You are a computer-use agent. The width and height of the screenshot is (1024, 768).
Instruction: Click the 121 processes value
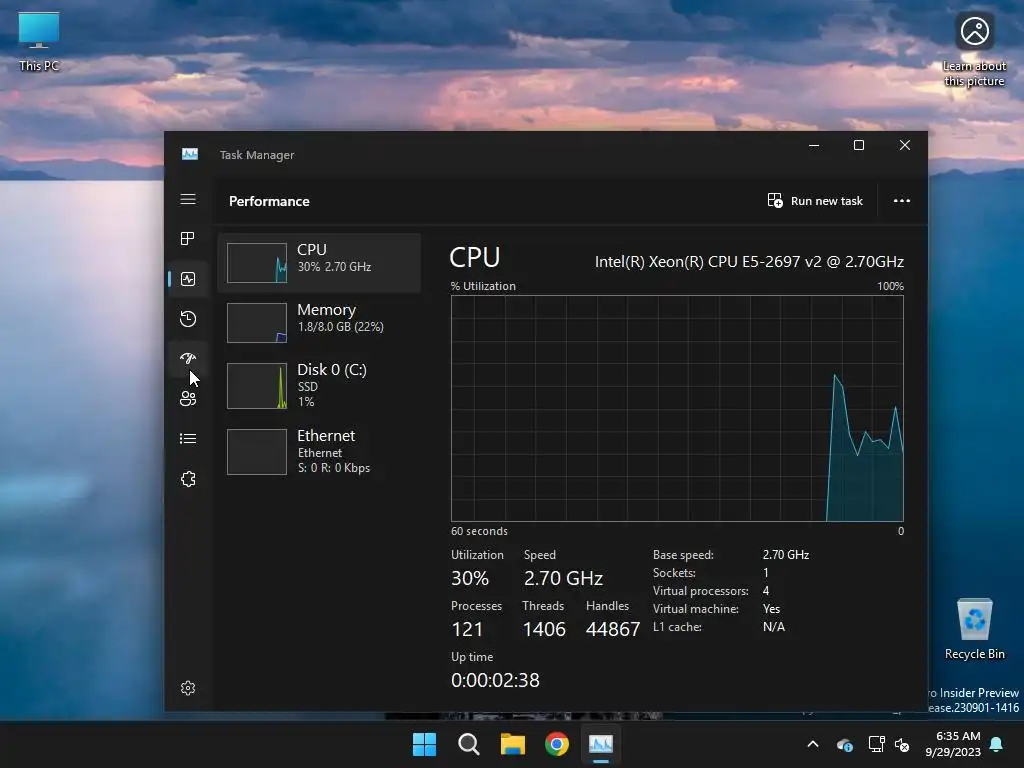(467, 629)
